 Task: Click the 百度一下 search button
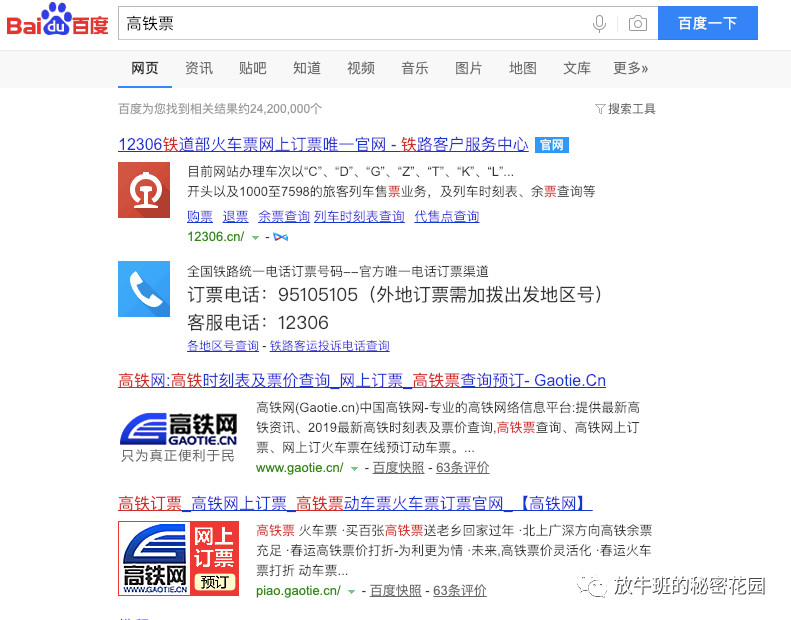pos(708,23)
